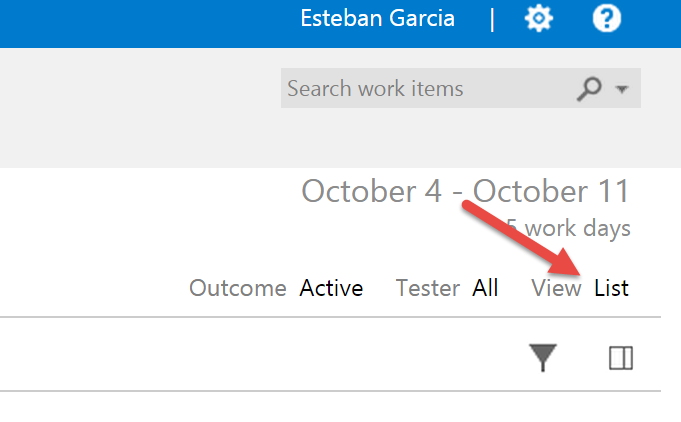
Task: Click the 5 work days text
Action: point(569,228)
